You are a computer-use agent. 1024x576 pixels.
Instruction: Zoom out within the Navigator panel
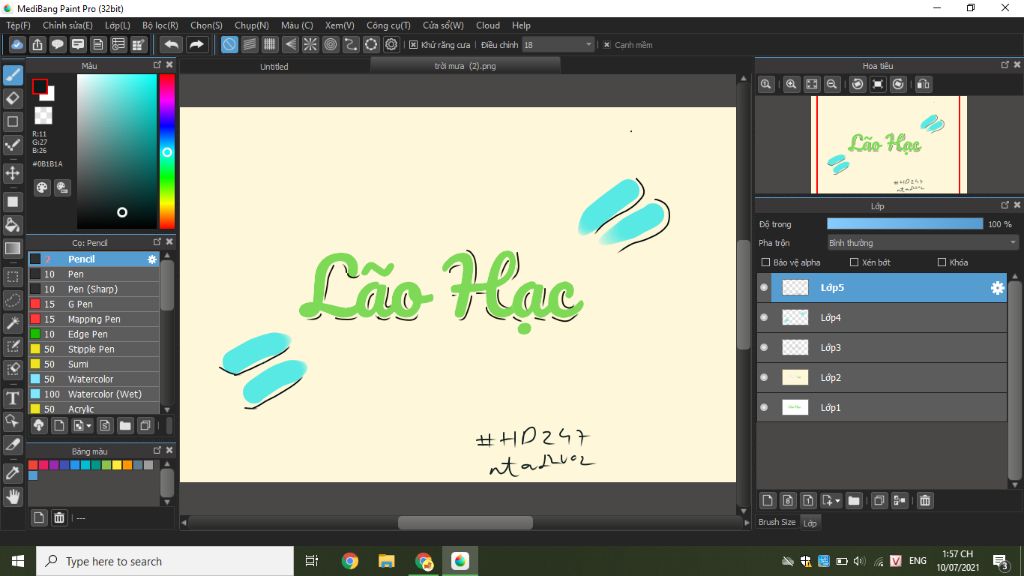pyautogui.click(x=831, y=84)
